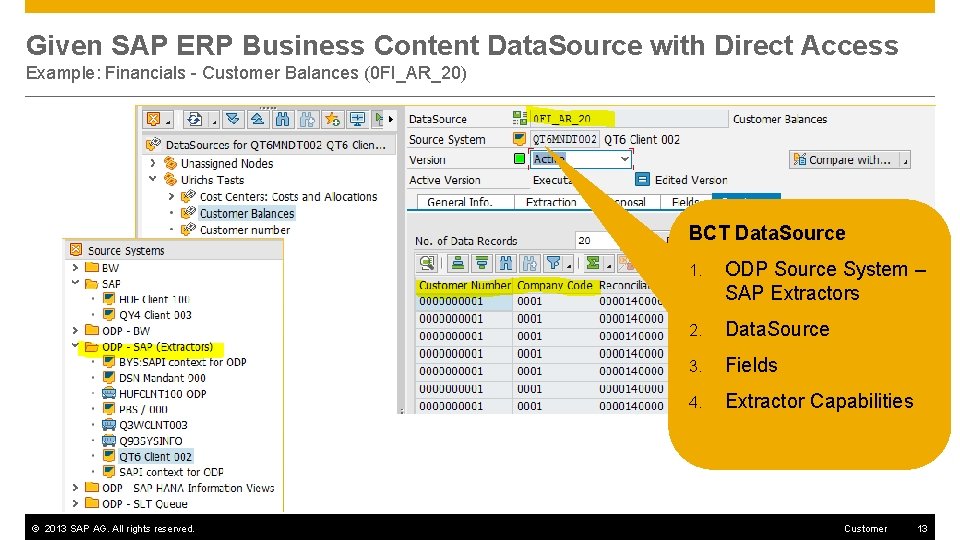Open the Version dropdown showing Active

coord(624,159)
